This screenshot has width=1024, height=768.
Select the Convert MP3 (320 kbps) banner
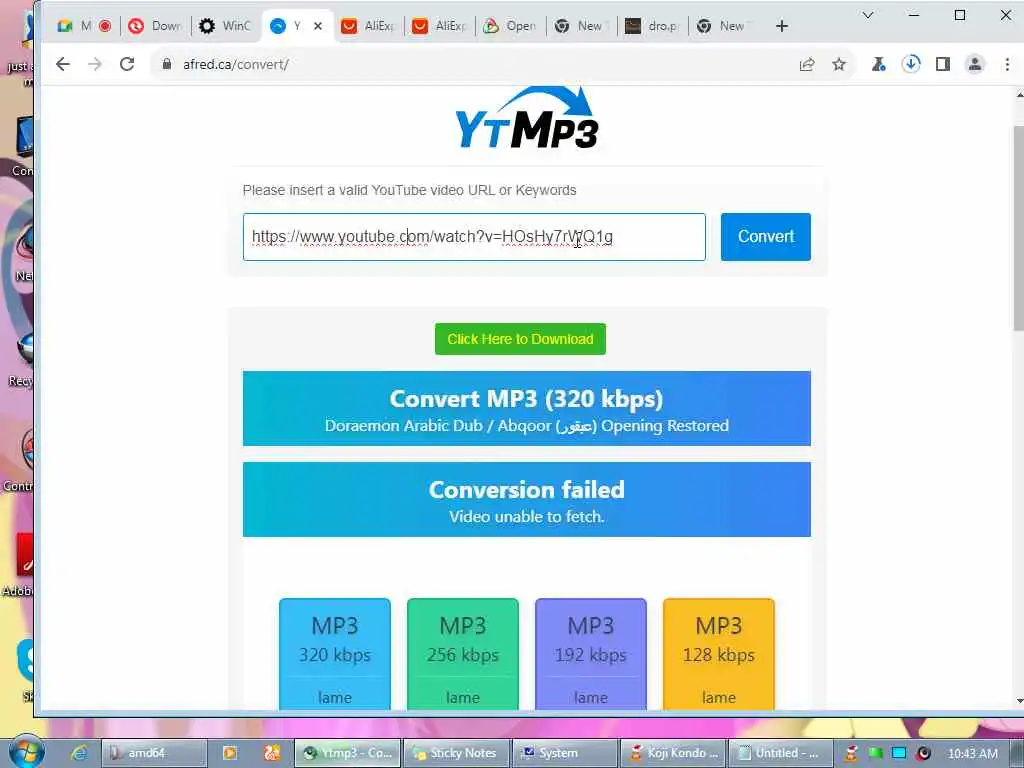coord(526,408)
